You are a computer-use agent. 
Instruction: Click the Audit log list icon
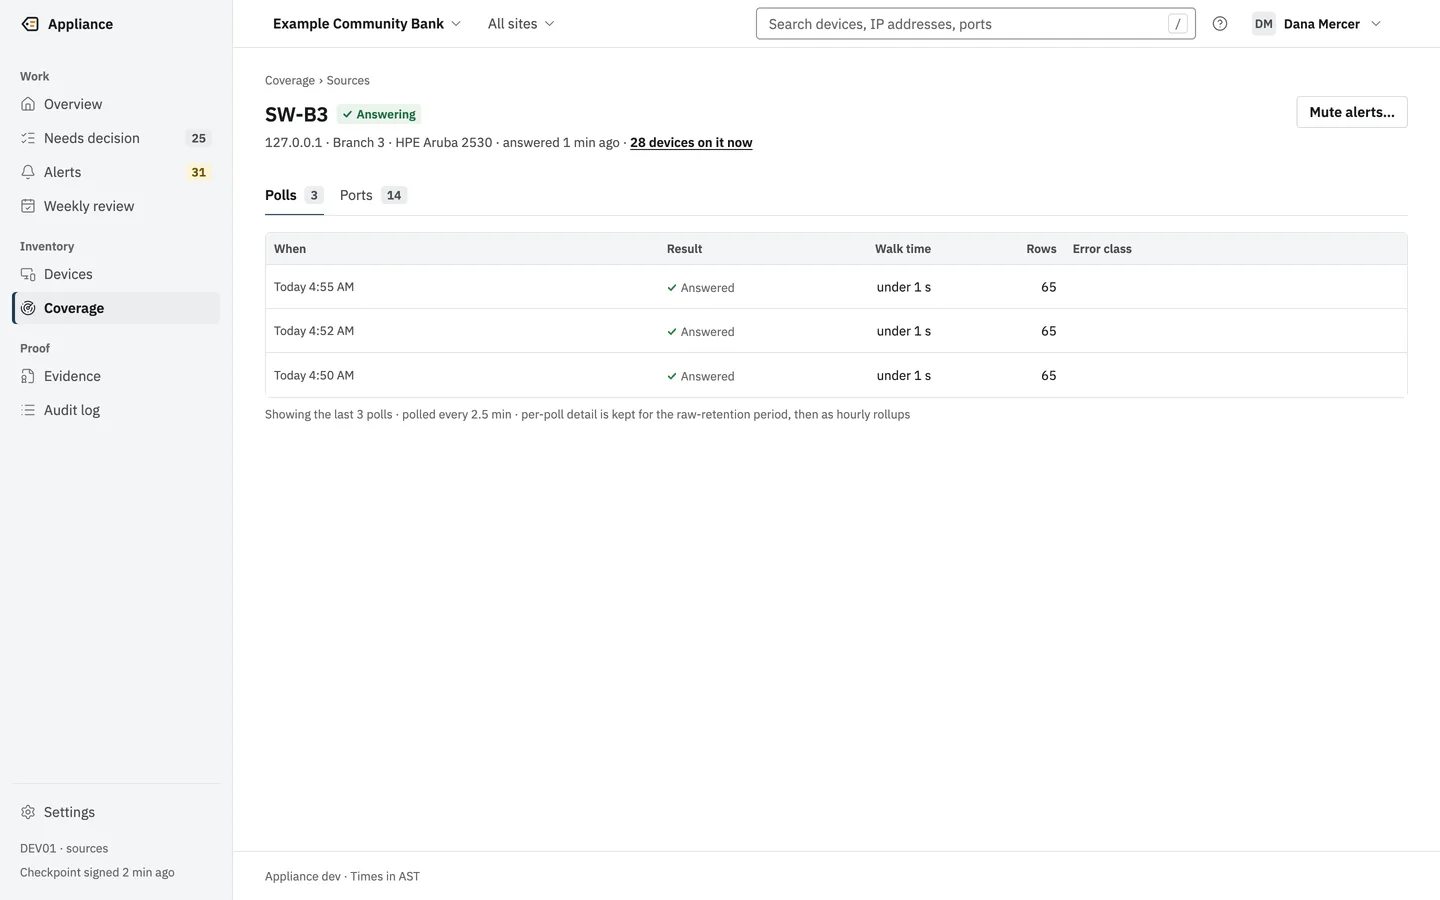click(x=28, y=410)
